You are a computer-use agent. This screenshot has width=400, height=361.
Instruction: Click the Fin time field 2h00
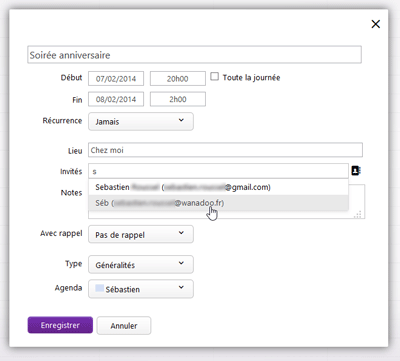pos(178,99)
